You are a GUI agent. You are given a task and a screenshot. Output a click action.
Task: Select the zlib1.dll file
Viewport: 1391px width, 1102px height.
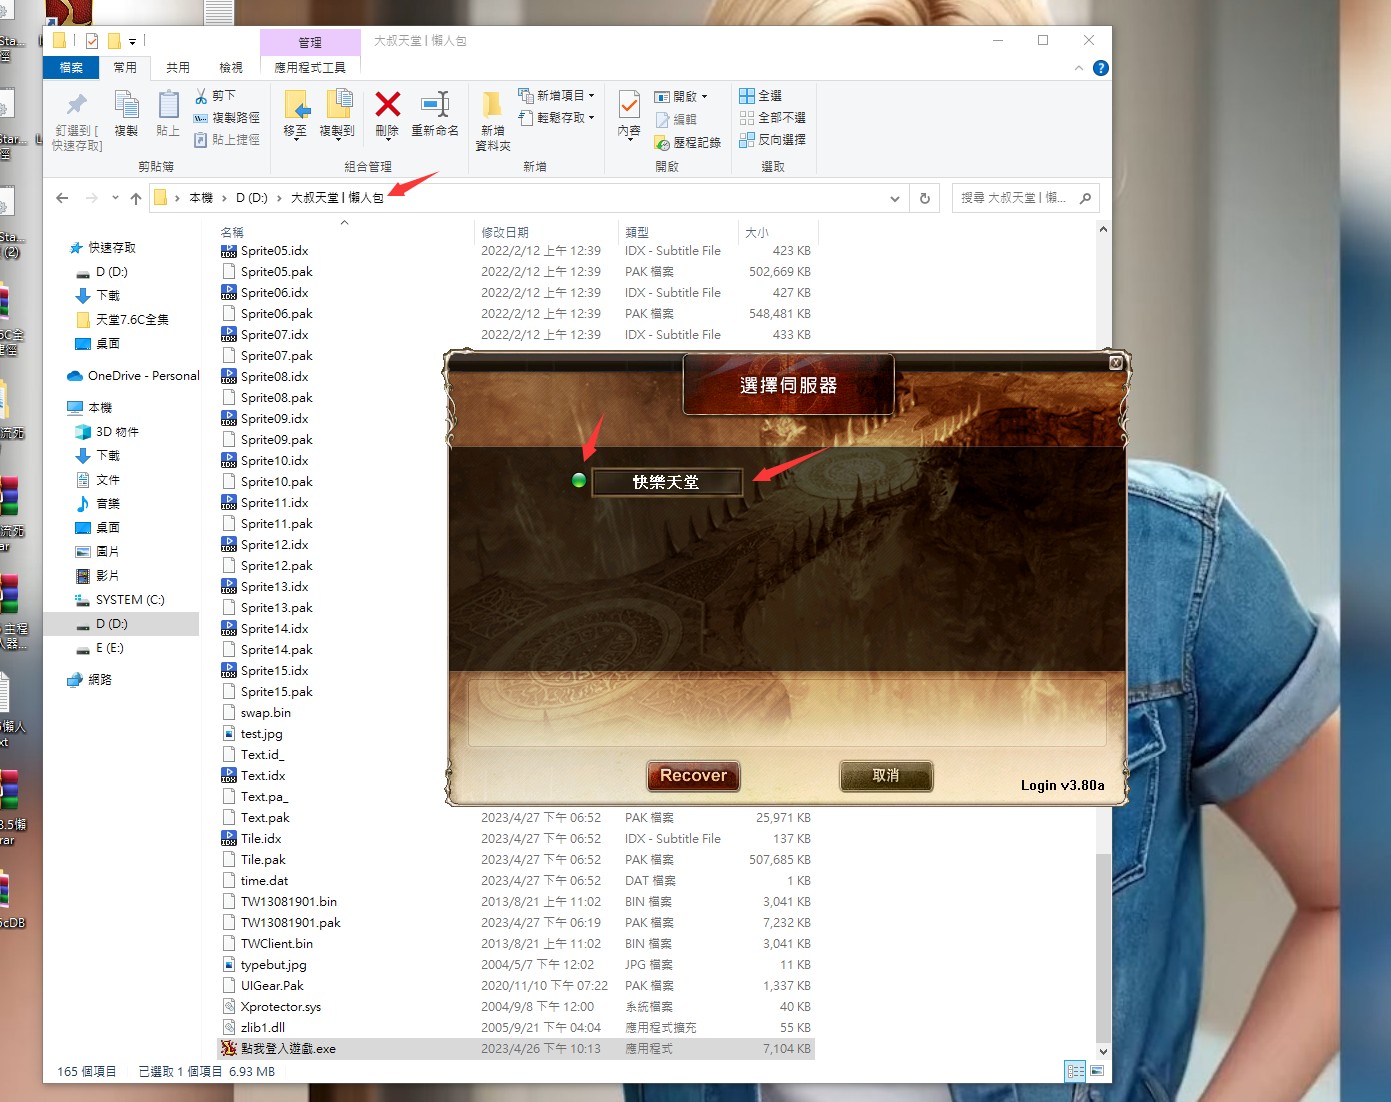pos(262,1028)
